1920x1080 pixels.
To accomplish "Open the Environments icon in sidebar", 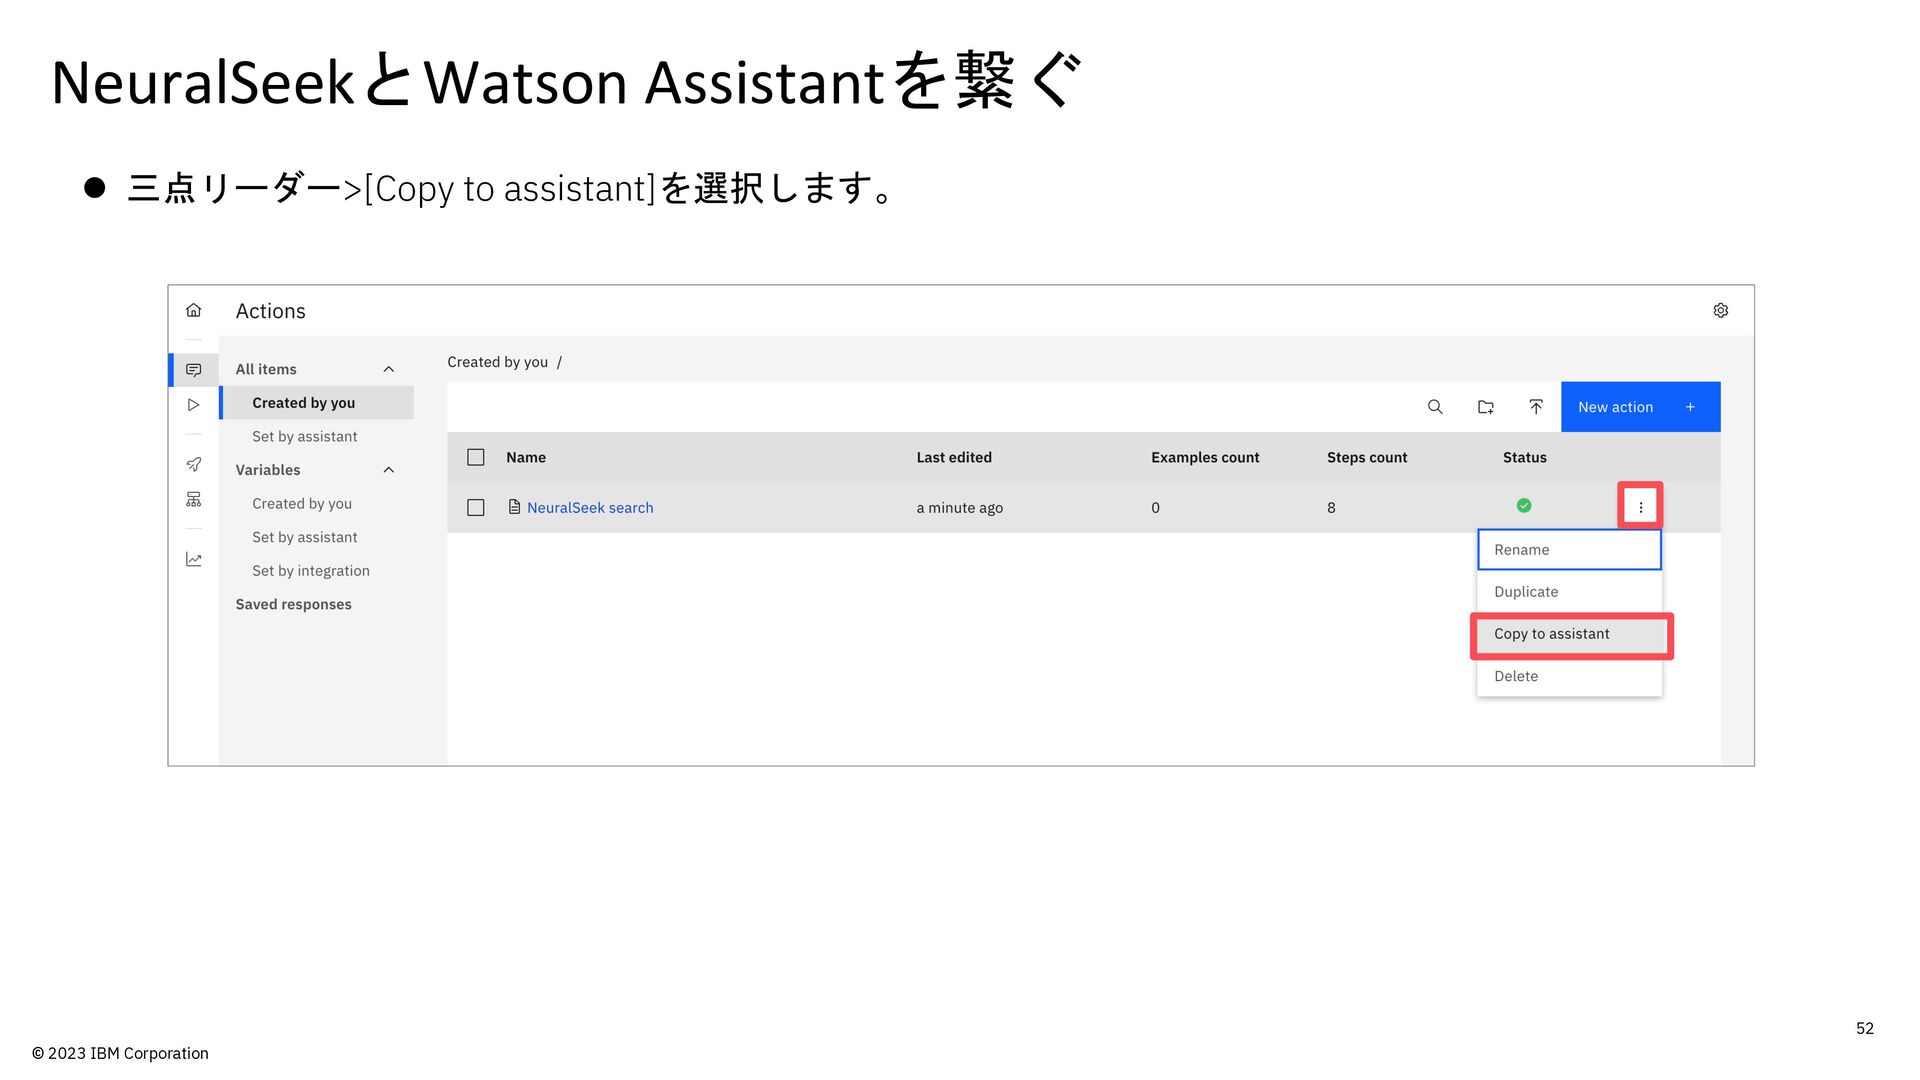I will click(194, 499).
